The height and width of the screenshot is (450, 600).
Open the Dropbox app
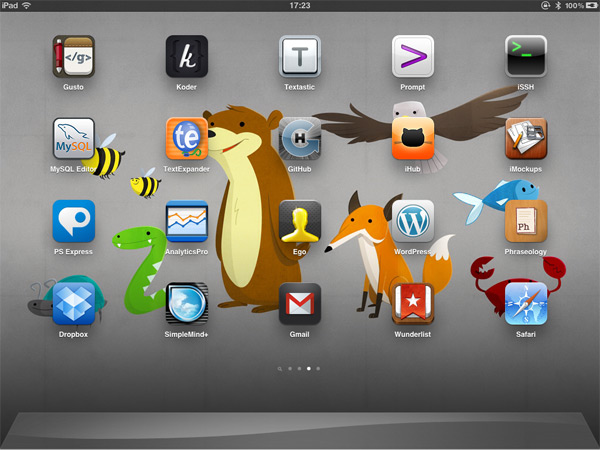coord(73,304)
